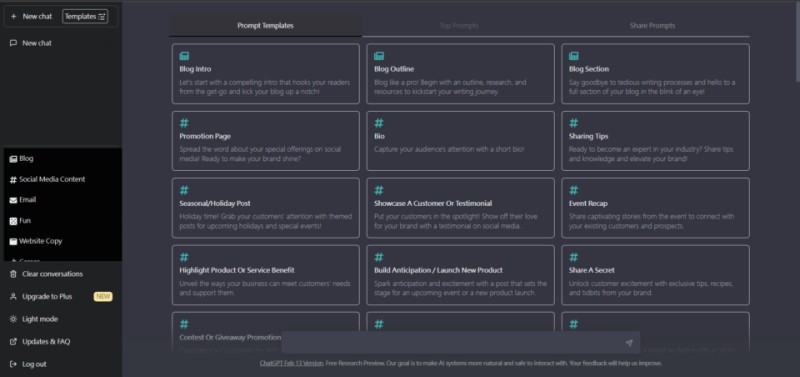Open the Blog Intro template title

tap(195, 69)
